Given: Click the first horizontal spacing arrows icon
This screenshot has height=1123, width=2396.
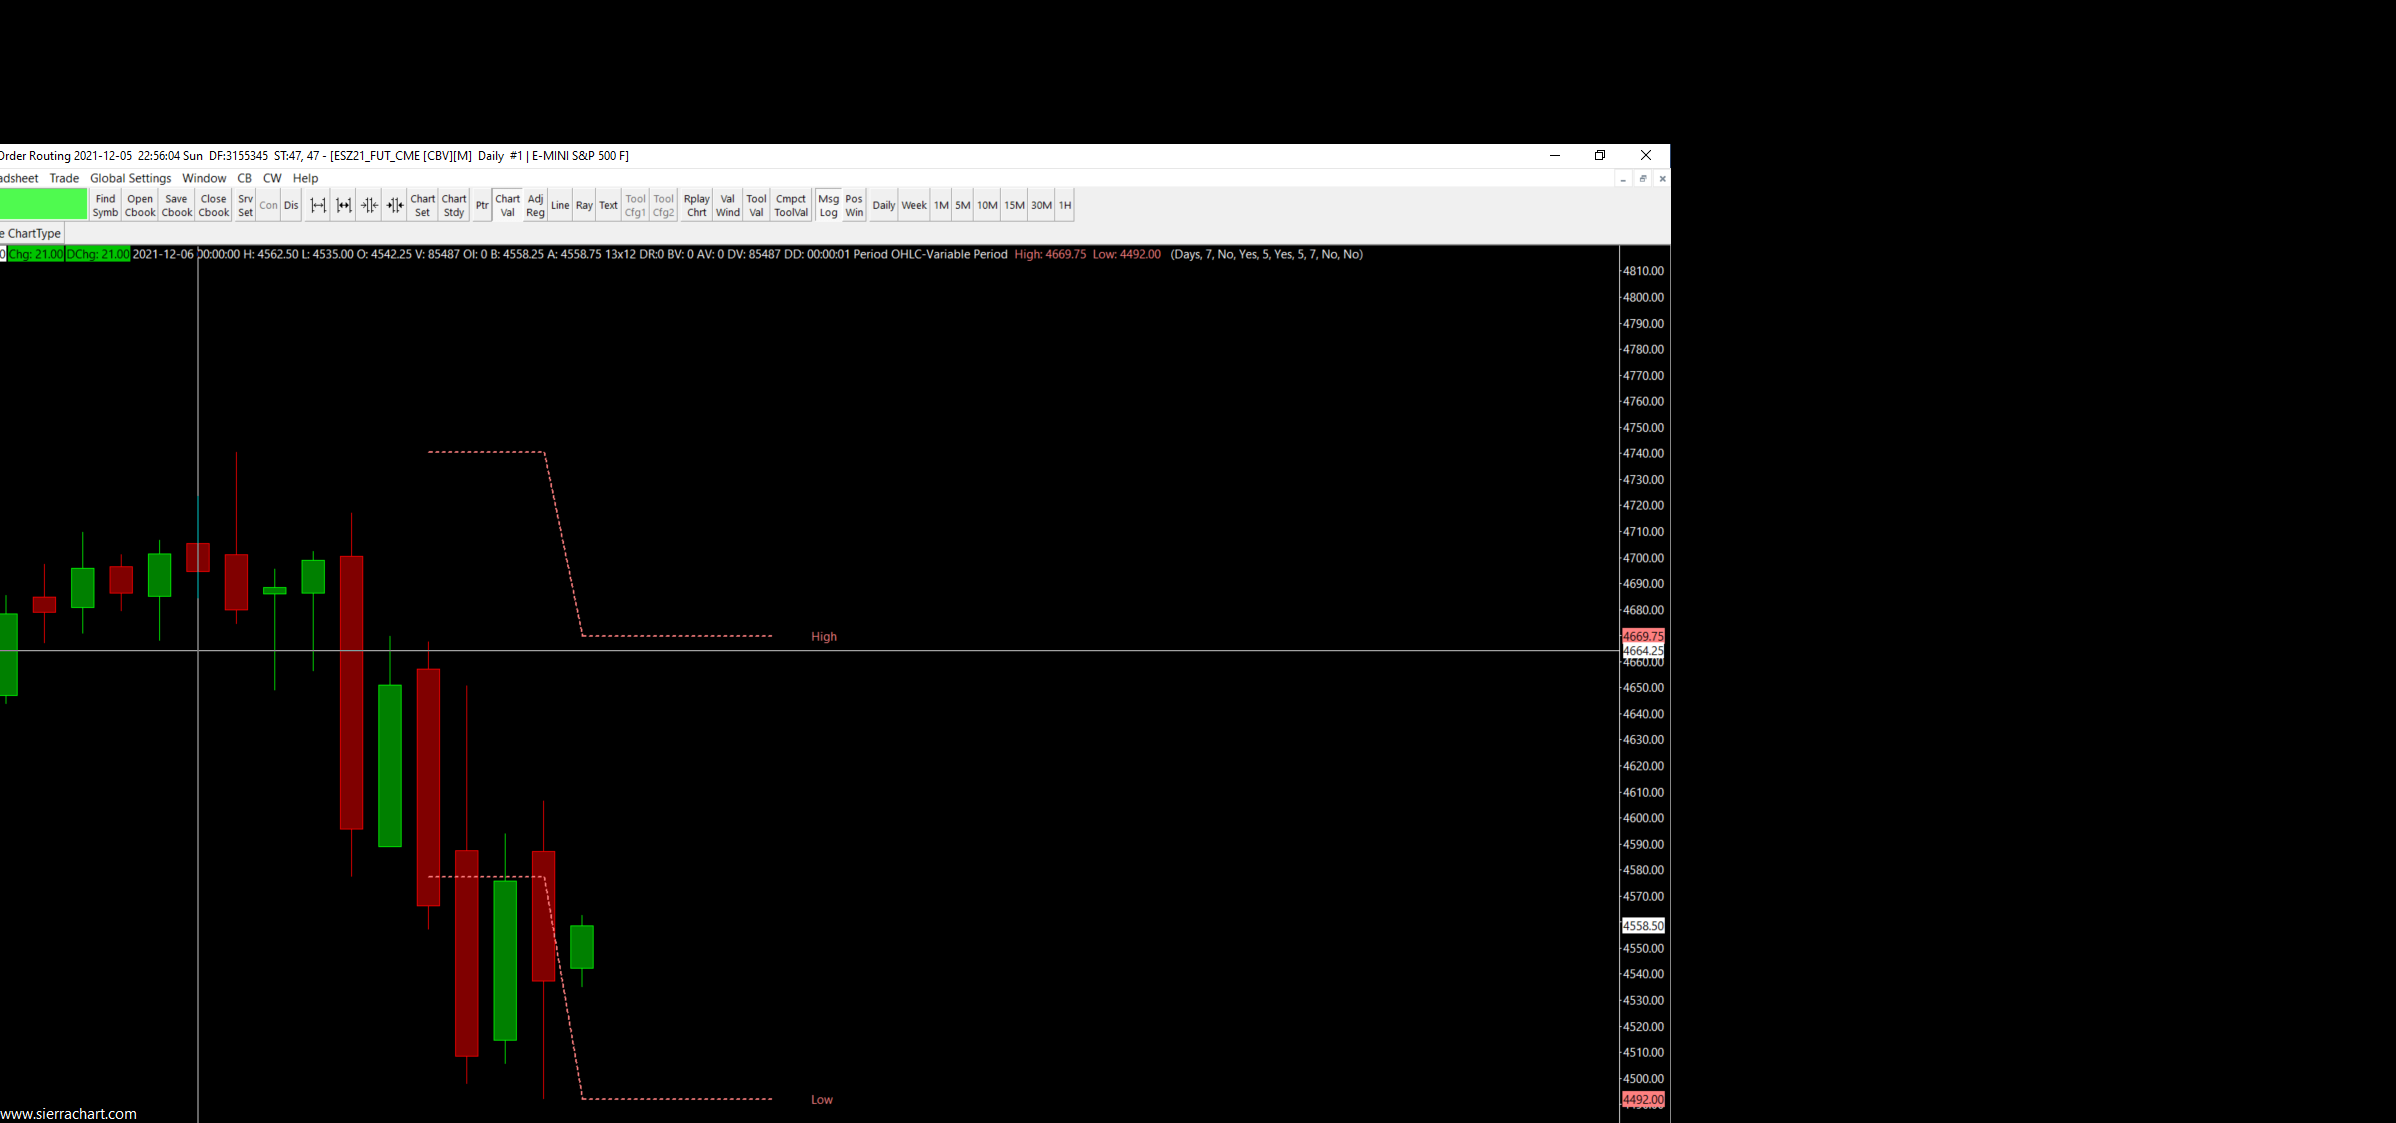Looking at the screenshot, I should click(x=318, y=205).
